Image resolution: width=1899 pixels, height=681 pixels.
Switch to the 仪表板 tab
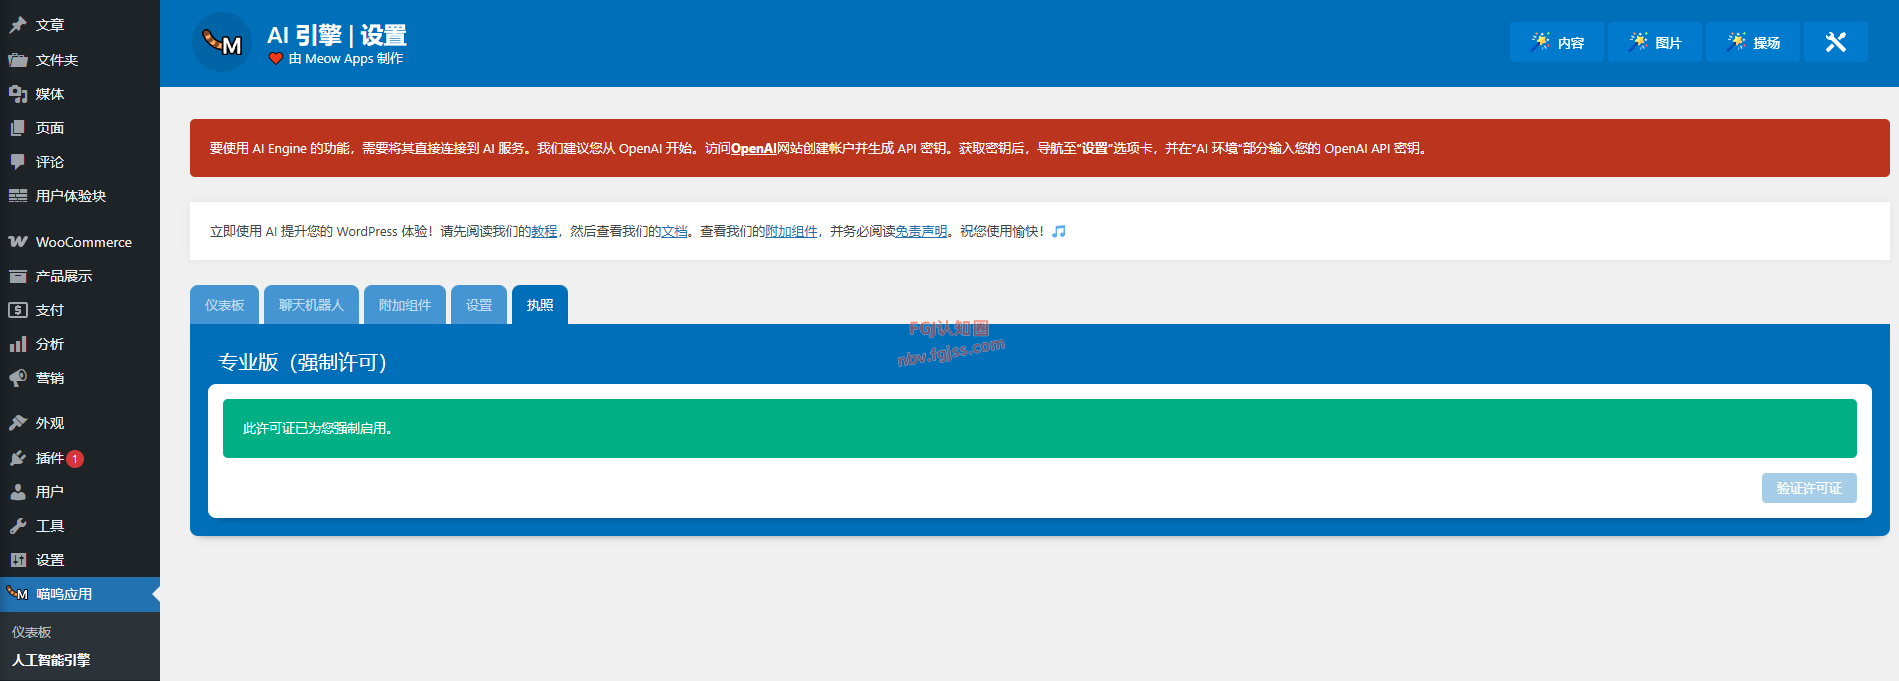[225, 305]
